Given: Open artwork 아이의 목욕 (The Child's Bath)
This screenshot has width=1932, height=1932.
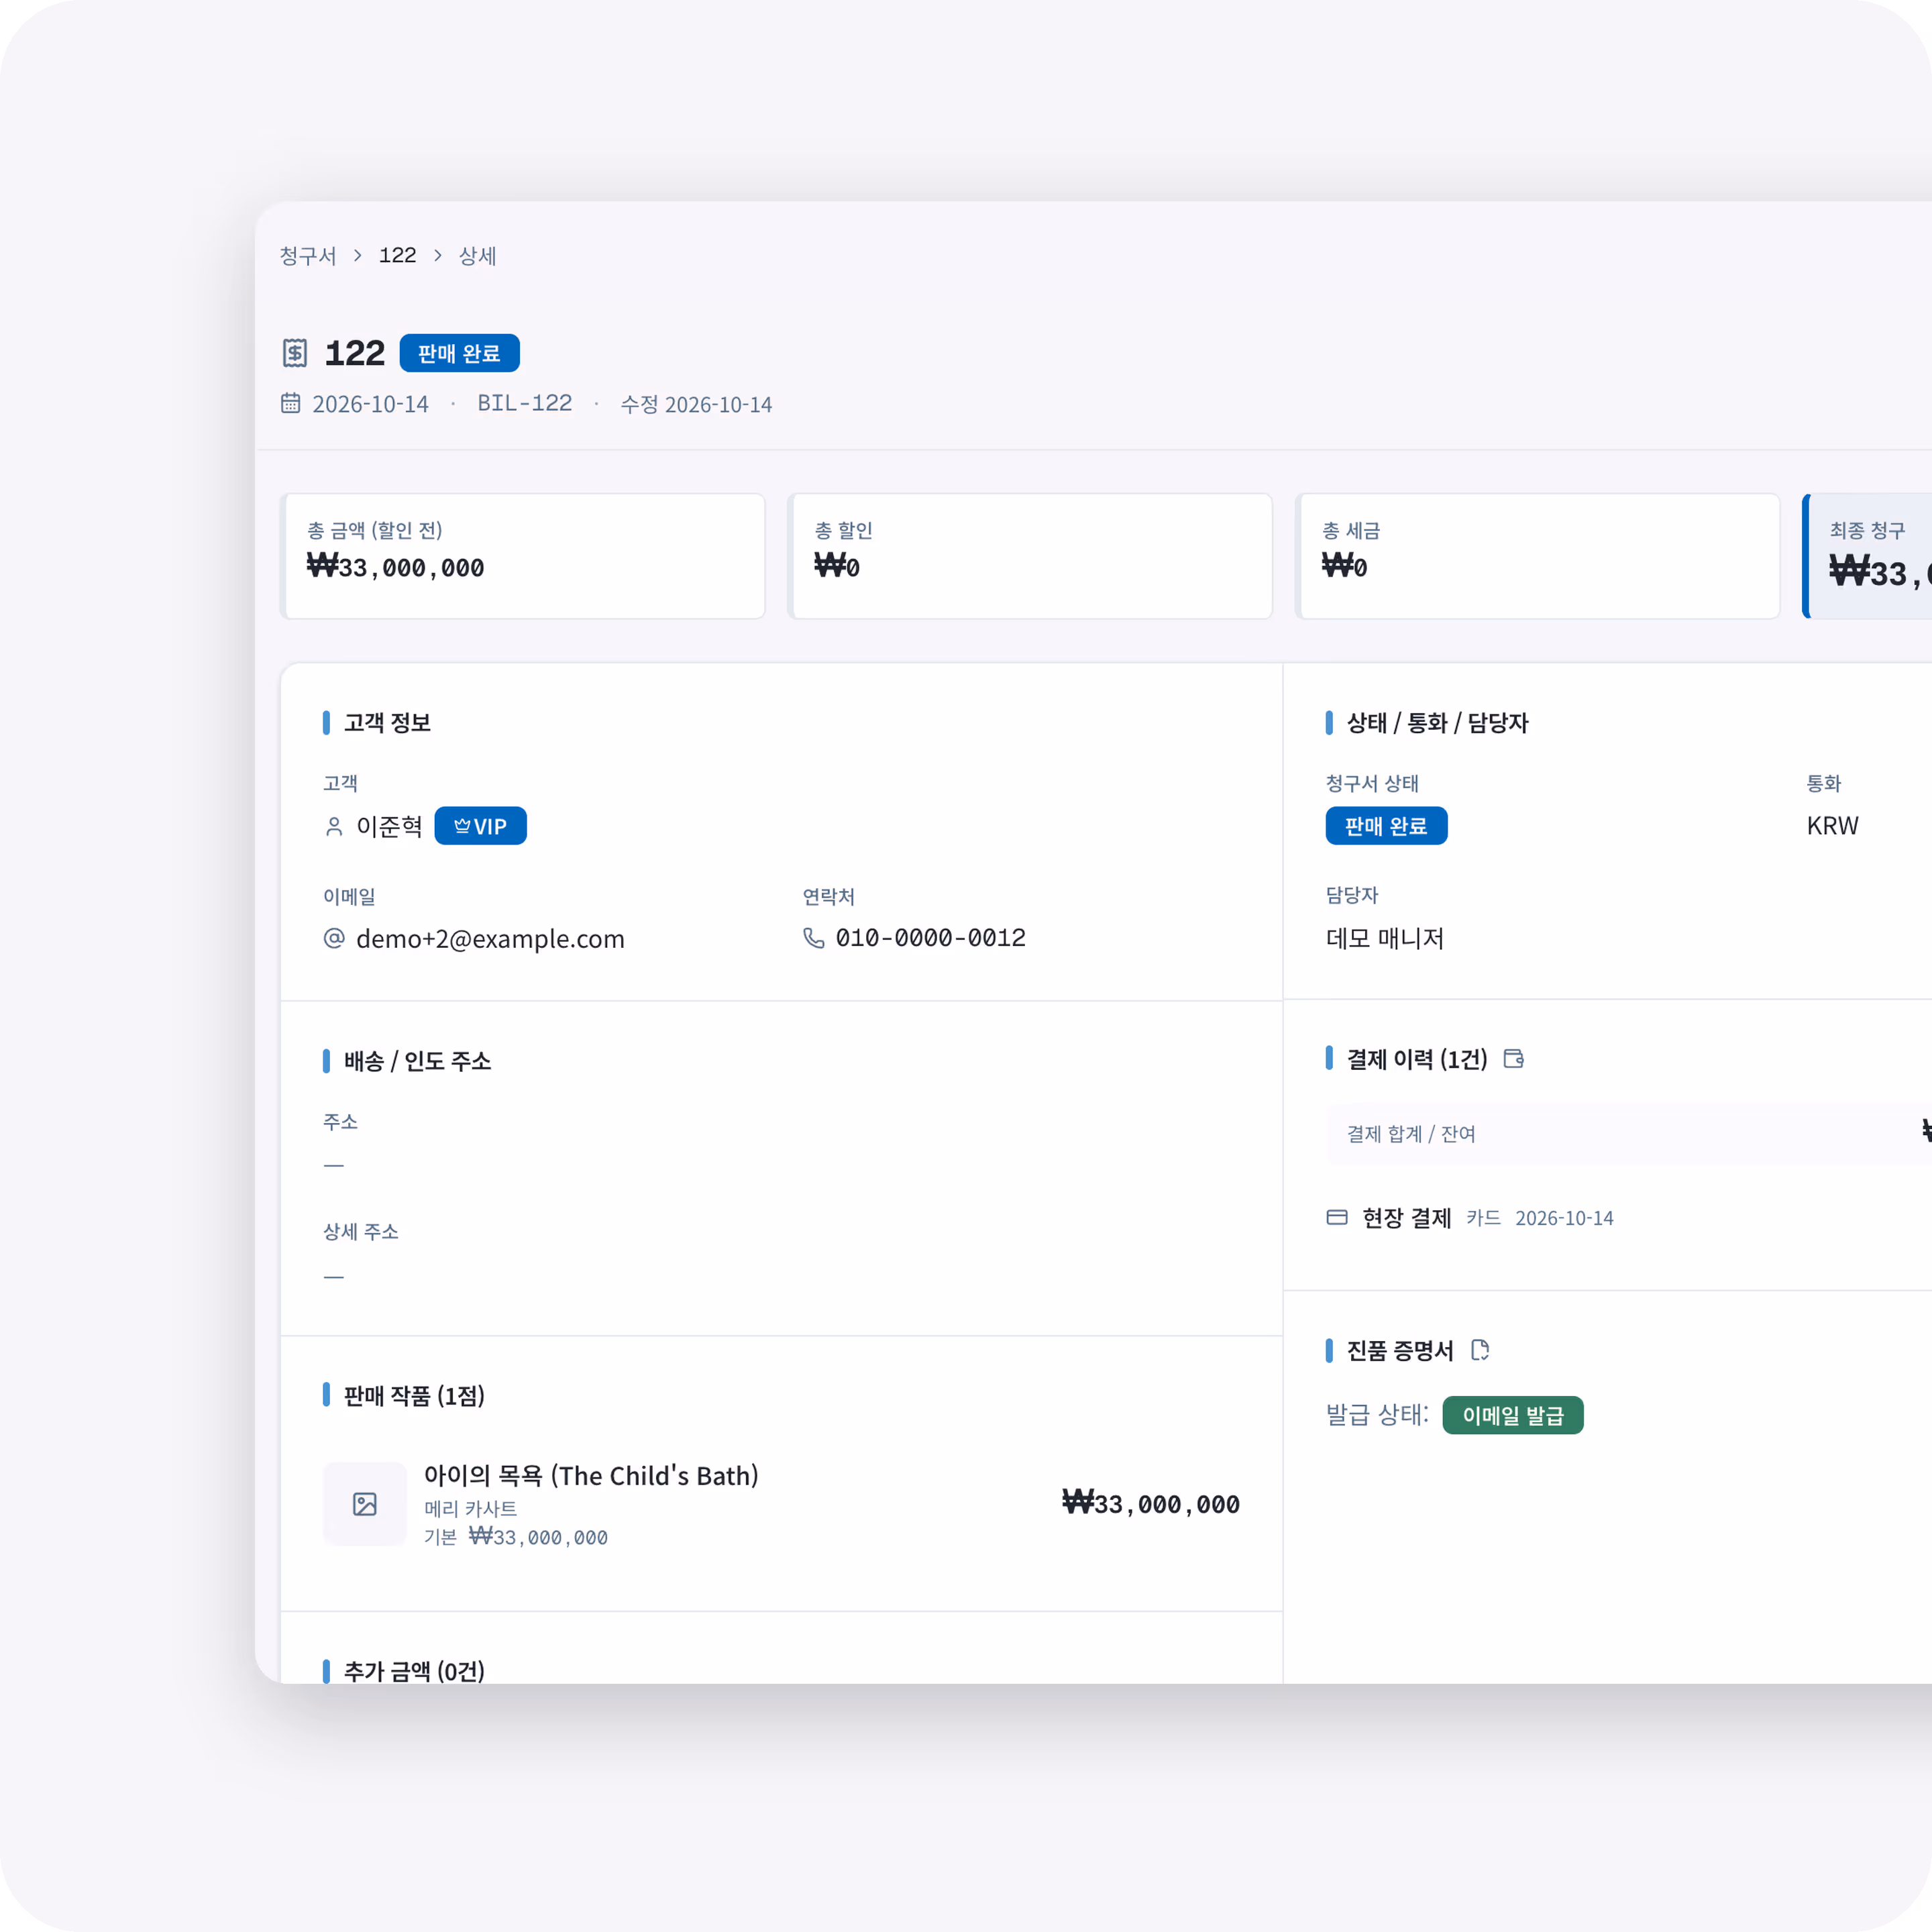Looking at the screenshot, I should coord(591,1475).
